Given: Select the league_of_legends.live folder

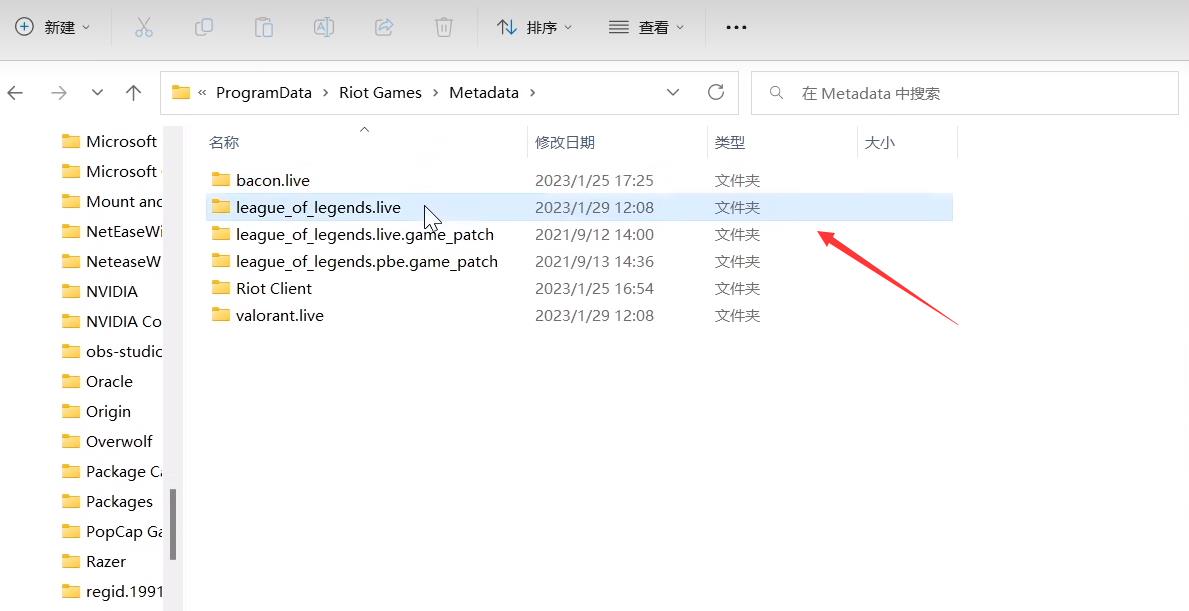Looking at the screenshot, I should [x=579, y=207].
